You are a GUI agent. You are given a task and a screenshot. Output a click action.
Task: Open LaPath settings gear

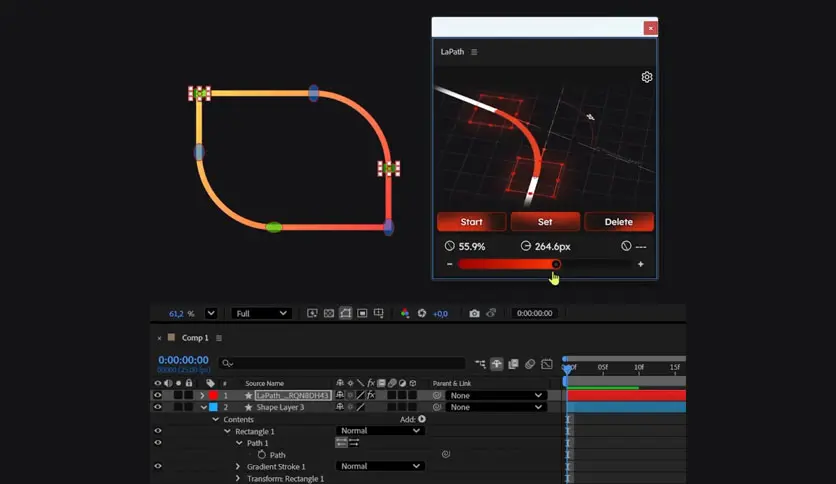coord(647,77)
